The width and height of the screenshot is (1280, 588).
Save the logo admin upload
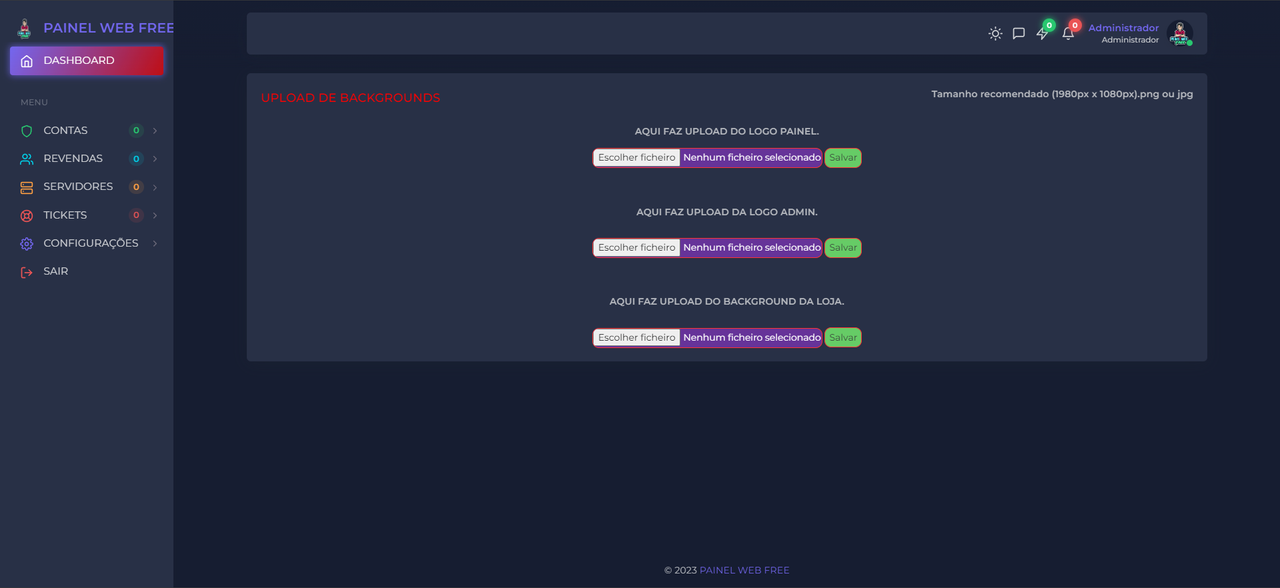point(843,248)
